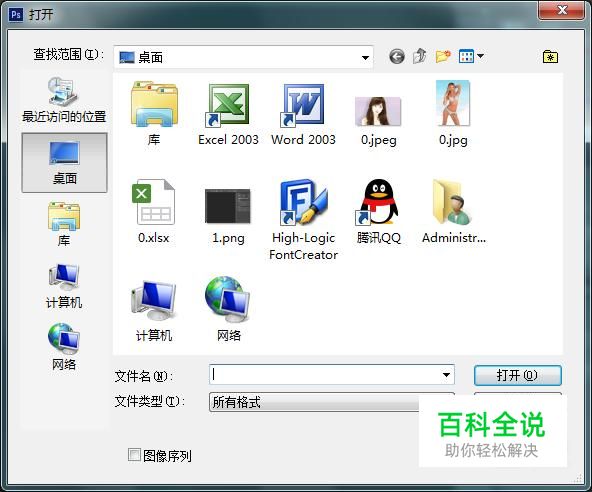592x492 pixels.
Task: Select the Excel 2003 shortcut
Action: (x=228, y=114)
